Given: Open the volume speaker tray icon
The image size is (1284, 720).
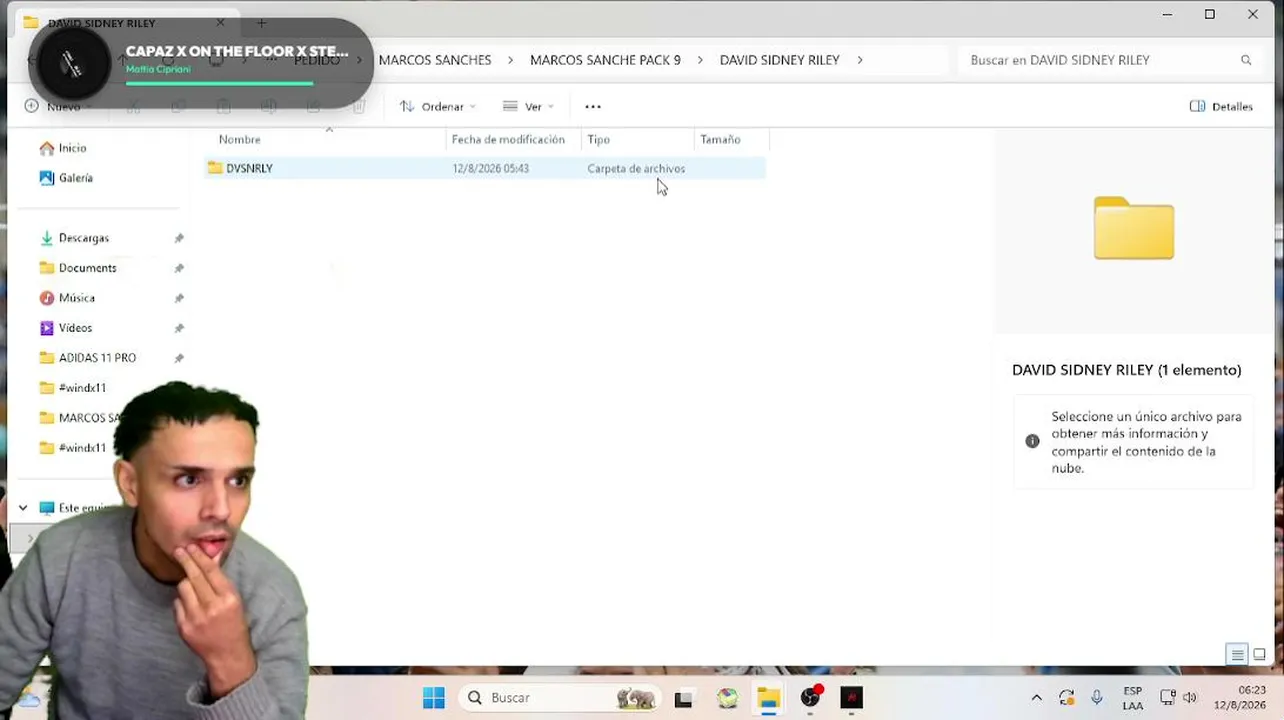Looking at the screenshot, I should click(1190, 698).
